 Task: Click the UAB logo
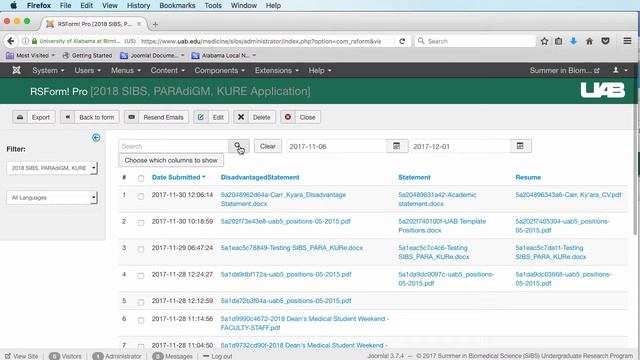pos(603,90)
